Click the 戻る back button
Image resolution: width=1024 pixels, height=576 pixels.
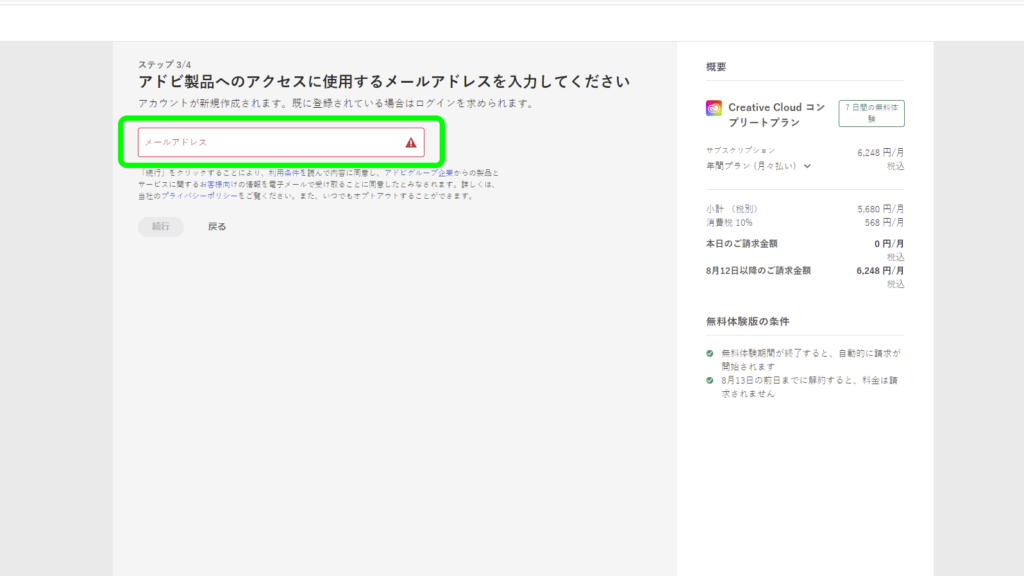(217, 227)
